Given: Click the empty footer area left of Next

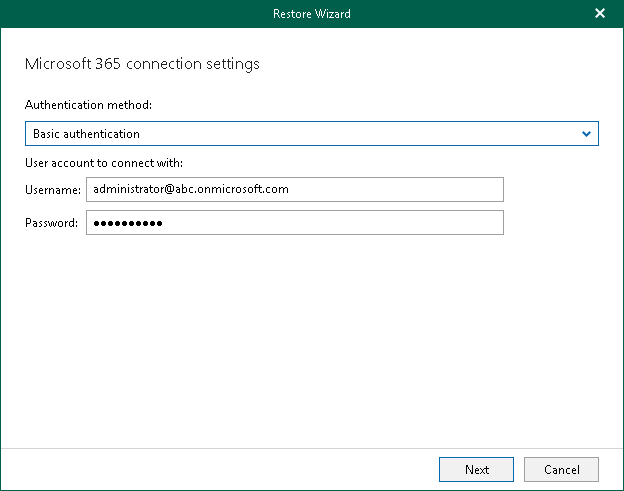Looking at the screenshot, I should coord(220,469).
